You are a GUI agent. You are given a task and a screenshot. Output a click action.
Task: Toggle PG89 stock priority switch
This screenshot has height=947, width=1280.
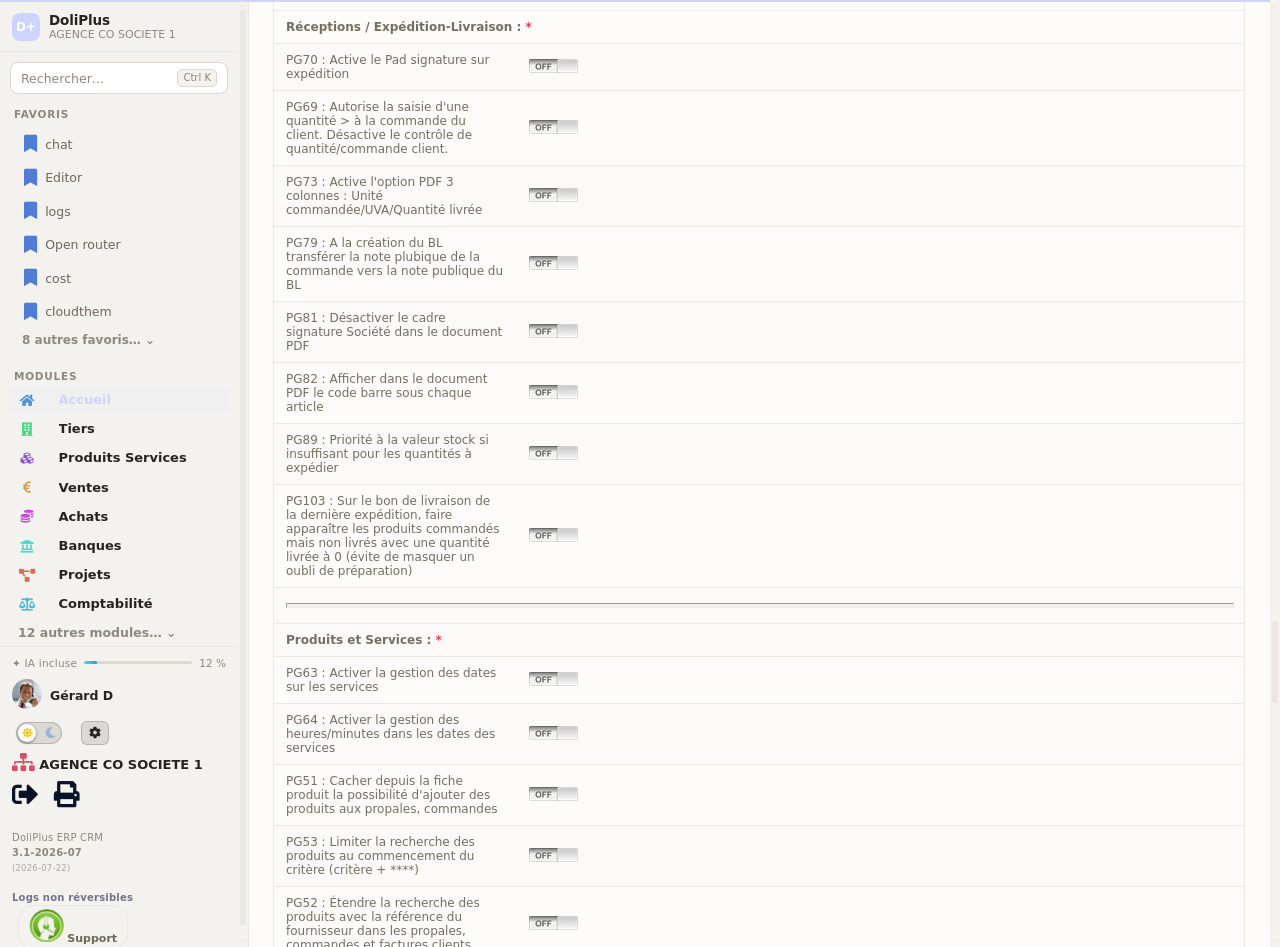(x=553, y=453)
